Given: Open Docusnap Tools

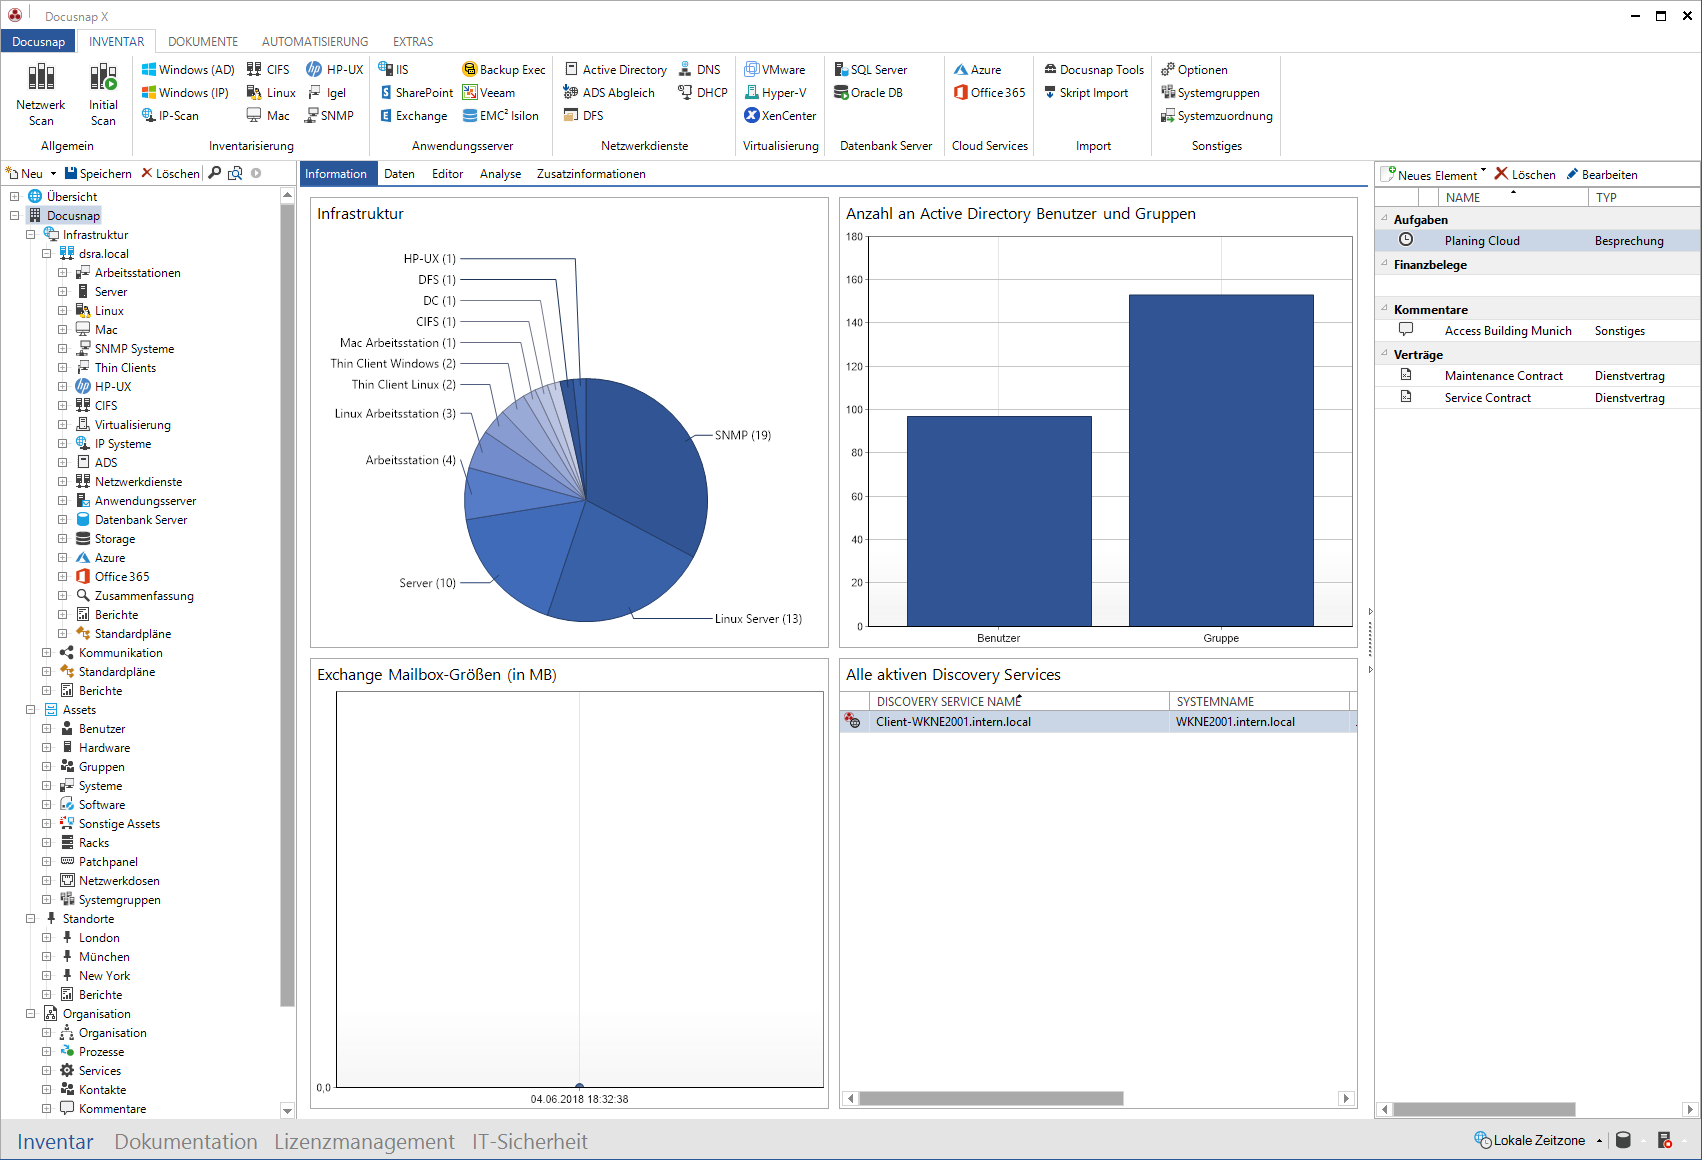Looking at the screenshot, I should 1094,70.
